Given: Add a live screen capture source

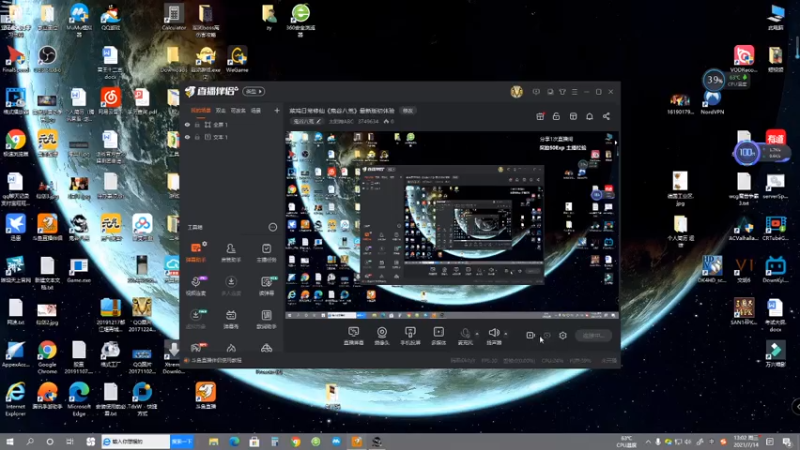Looking at the screenshot, I should [353, 336].
